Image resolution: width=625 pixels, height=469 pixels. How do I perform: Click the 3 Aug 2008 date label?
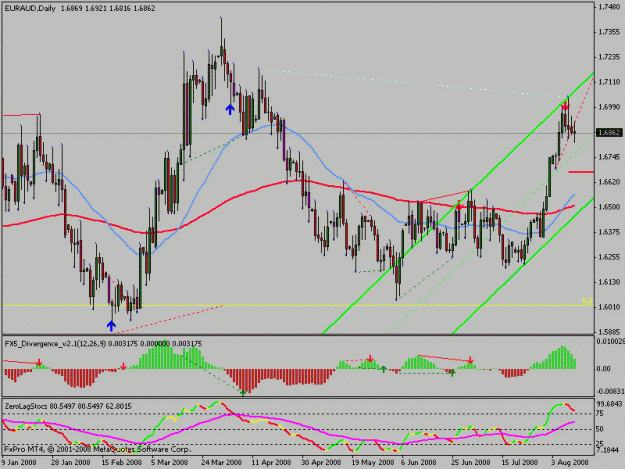pos(570,463)
